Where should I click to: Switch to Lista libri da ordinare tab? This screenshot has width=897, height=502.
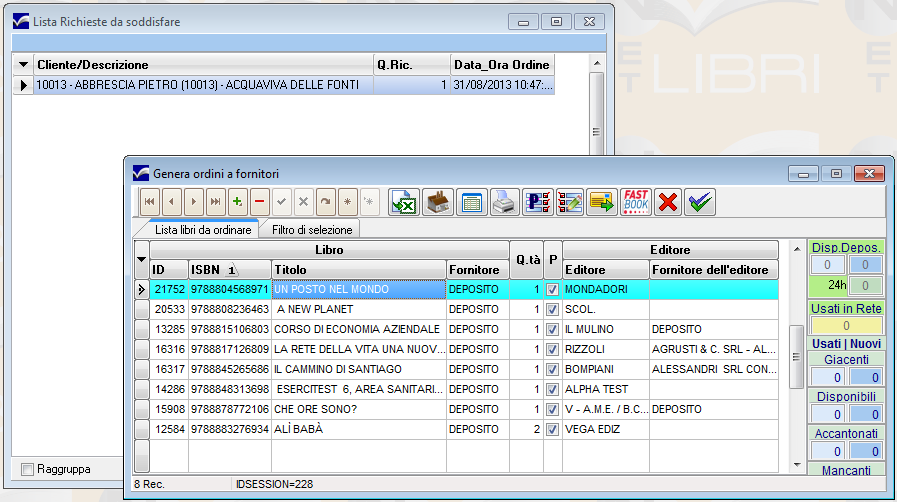coord(203,230)
